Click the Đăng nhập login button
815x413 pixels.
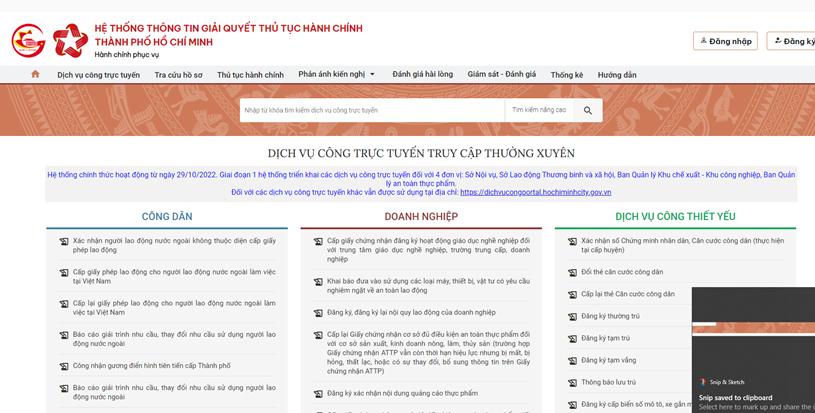point(725,41)
